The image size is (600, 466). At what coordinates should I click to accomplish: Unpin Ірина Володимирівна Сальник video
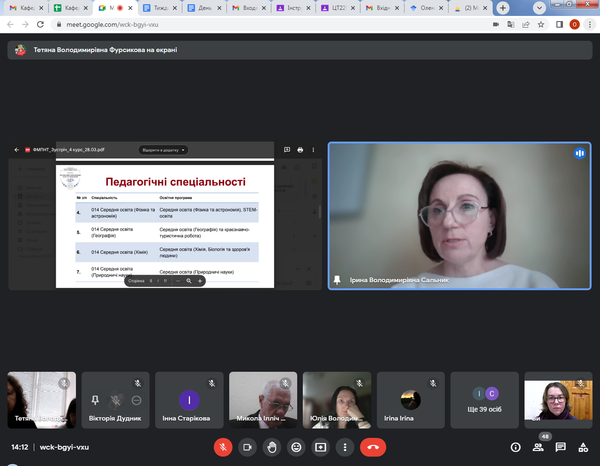[x=338, y=281]
